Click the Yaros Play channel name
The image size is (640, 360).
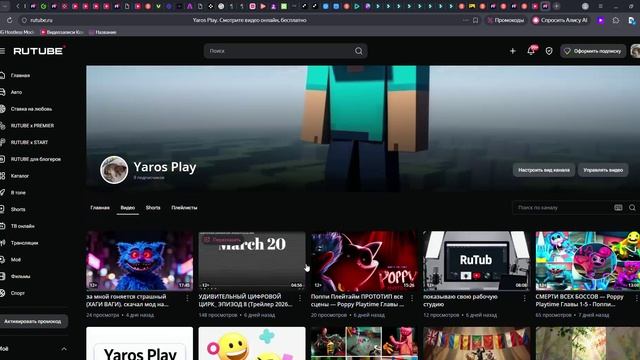click(x=165, y=167)
